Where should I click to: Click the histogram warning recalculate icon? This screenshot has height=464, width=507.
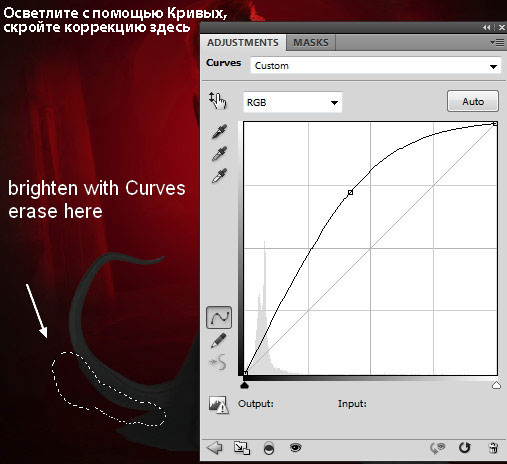tap(219, 405)
